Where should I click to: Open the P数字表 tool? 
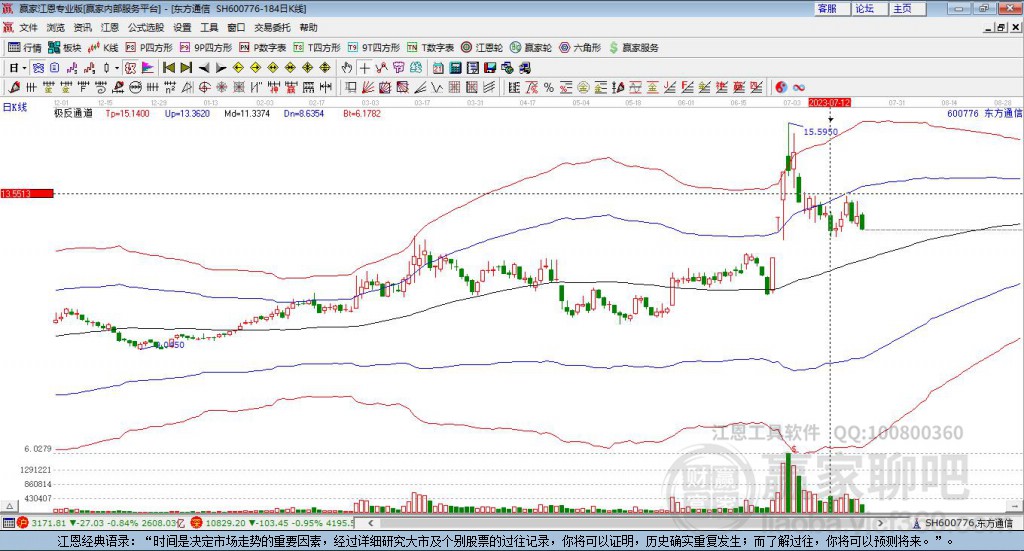point(263,48)
